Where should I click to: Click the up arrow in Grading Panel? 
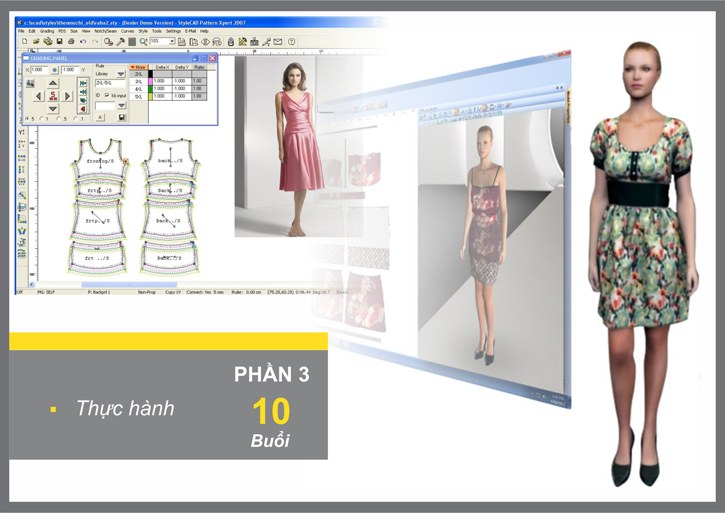click(53, 83)
